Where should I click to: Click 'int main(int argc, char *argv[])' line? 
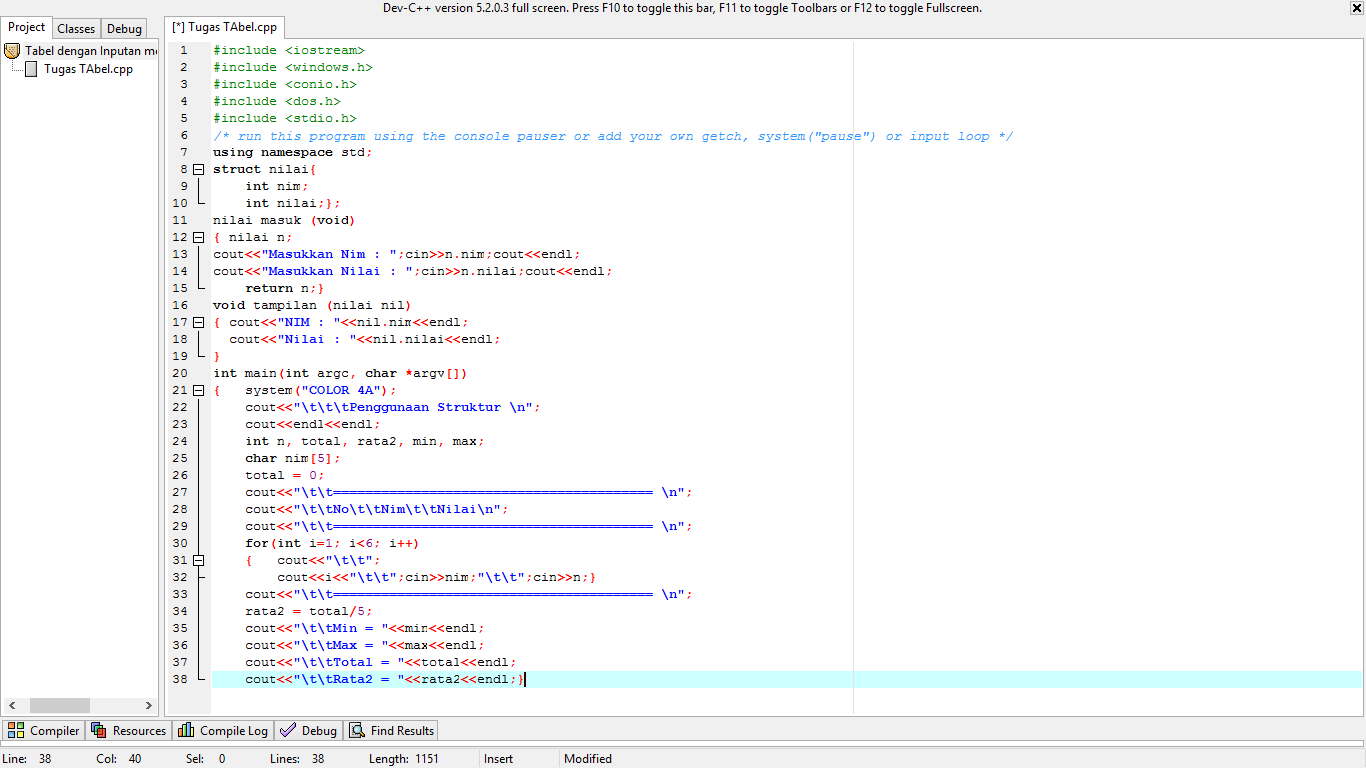pyautogui.click(x=341, y=373)
